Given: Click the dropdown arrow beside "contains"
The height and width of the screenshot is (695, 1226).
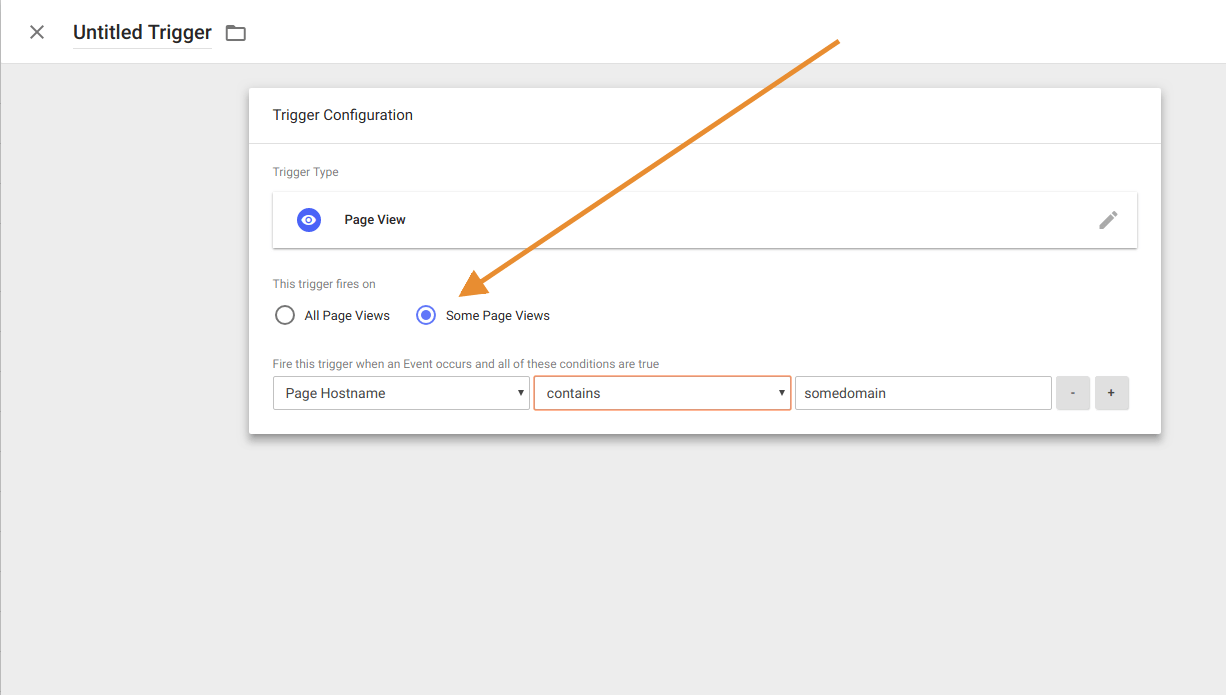Looking at the screenshot, I should [781, 393].
